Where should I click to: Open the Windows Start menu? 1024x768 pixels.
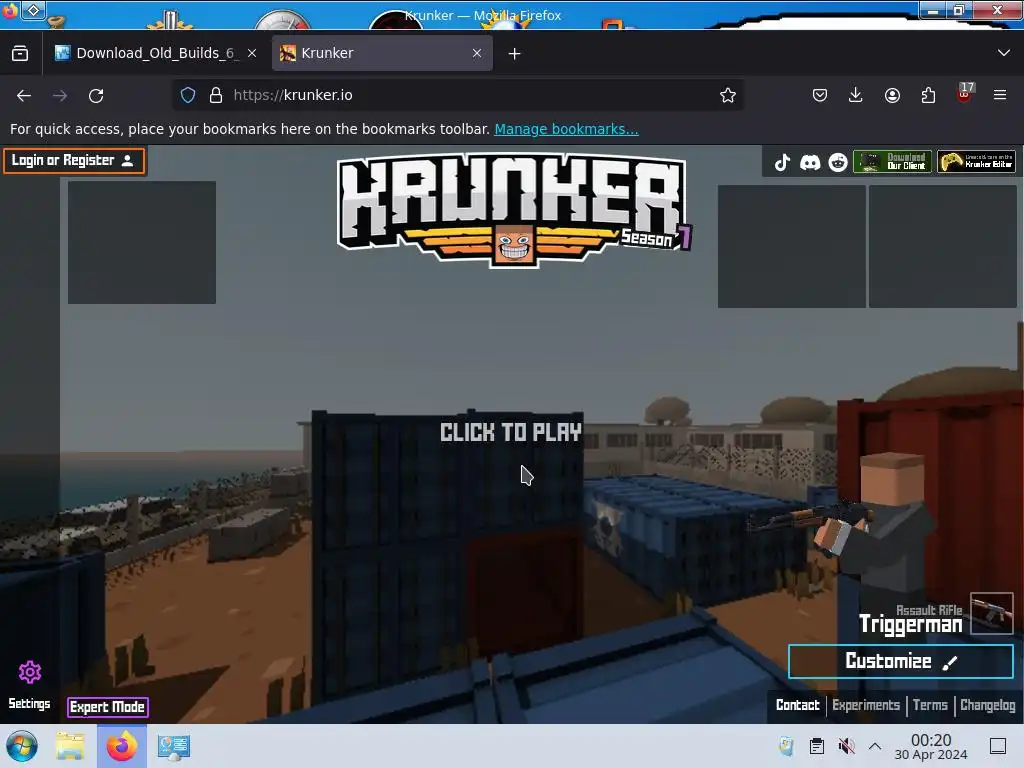click(x=22, y=746)
